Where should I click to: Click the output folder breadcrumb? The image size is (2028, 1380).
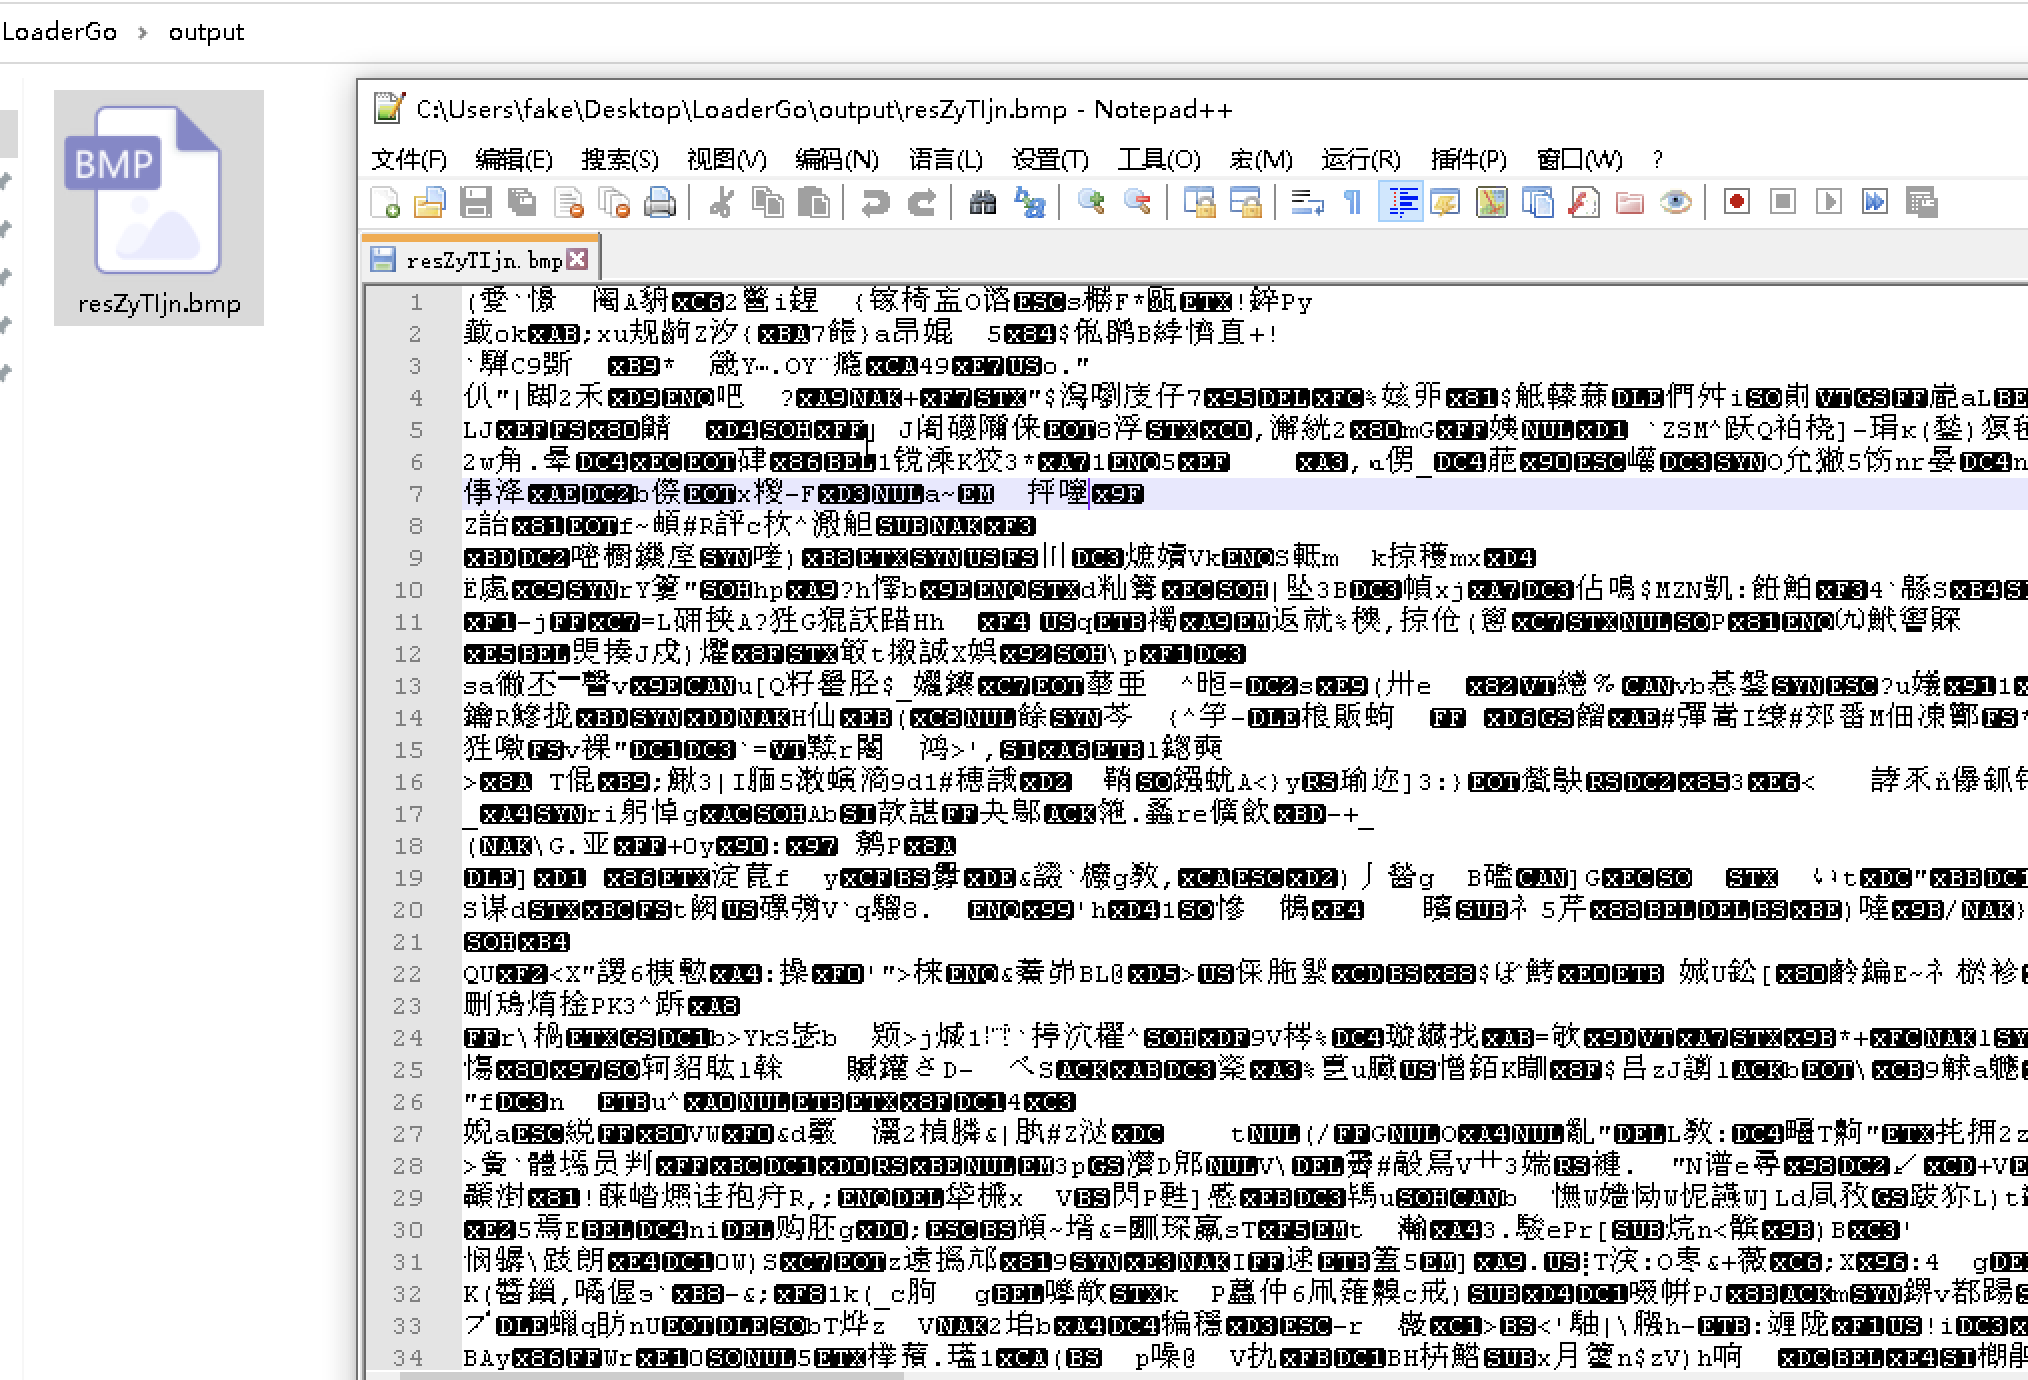(206, 32)
